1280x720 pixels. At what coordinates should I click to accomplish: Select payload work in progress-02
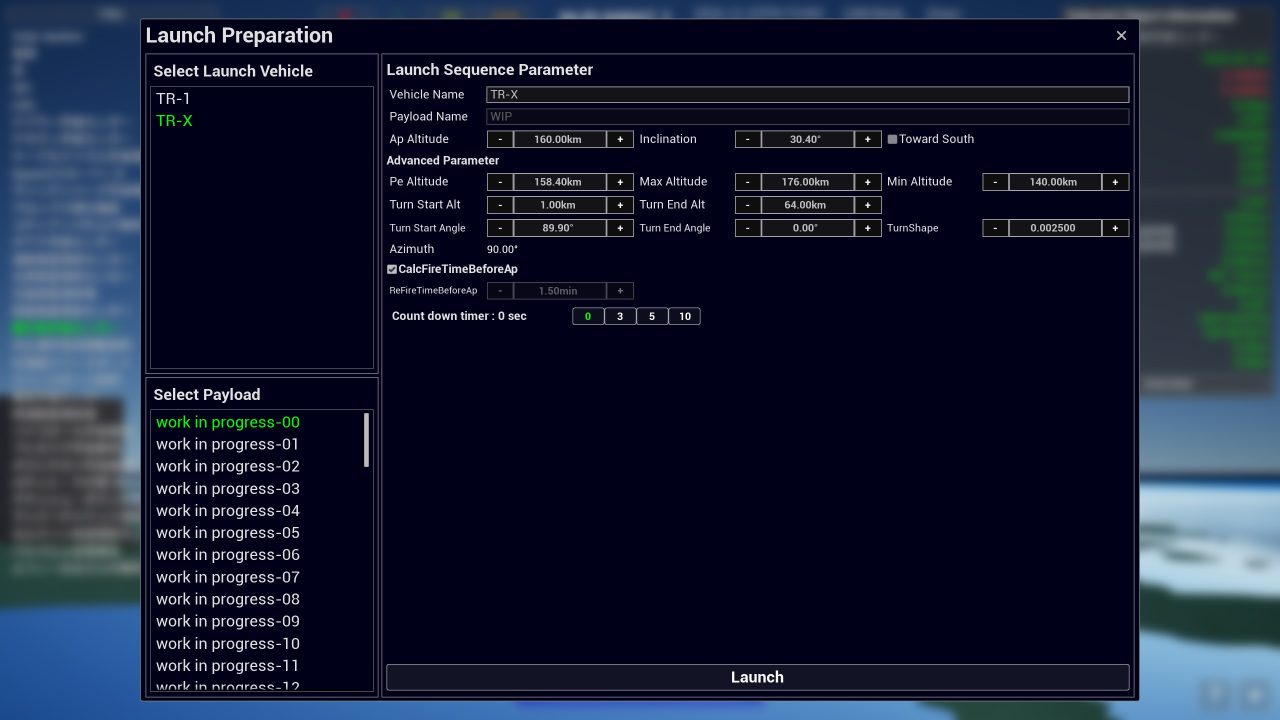pyautogui.click(x=228, y=466)
